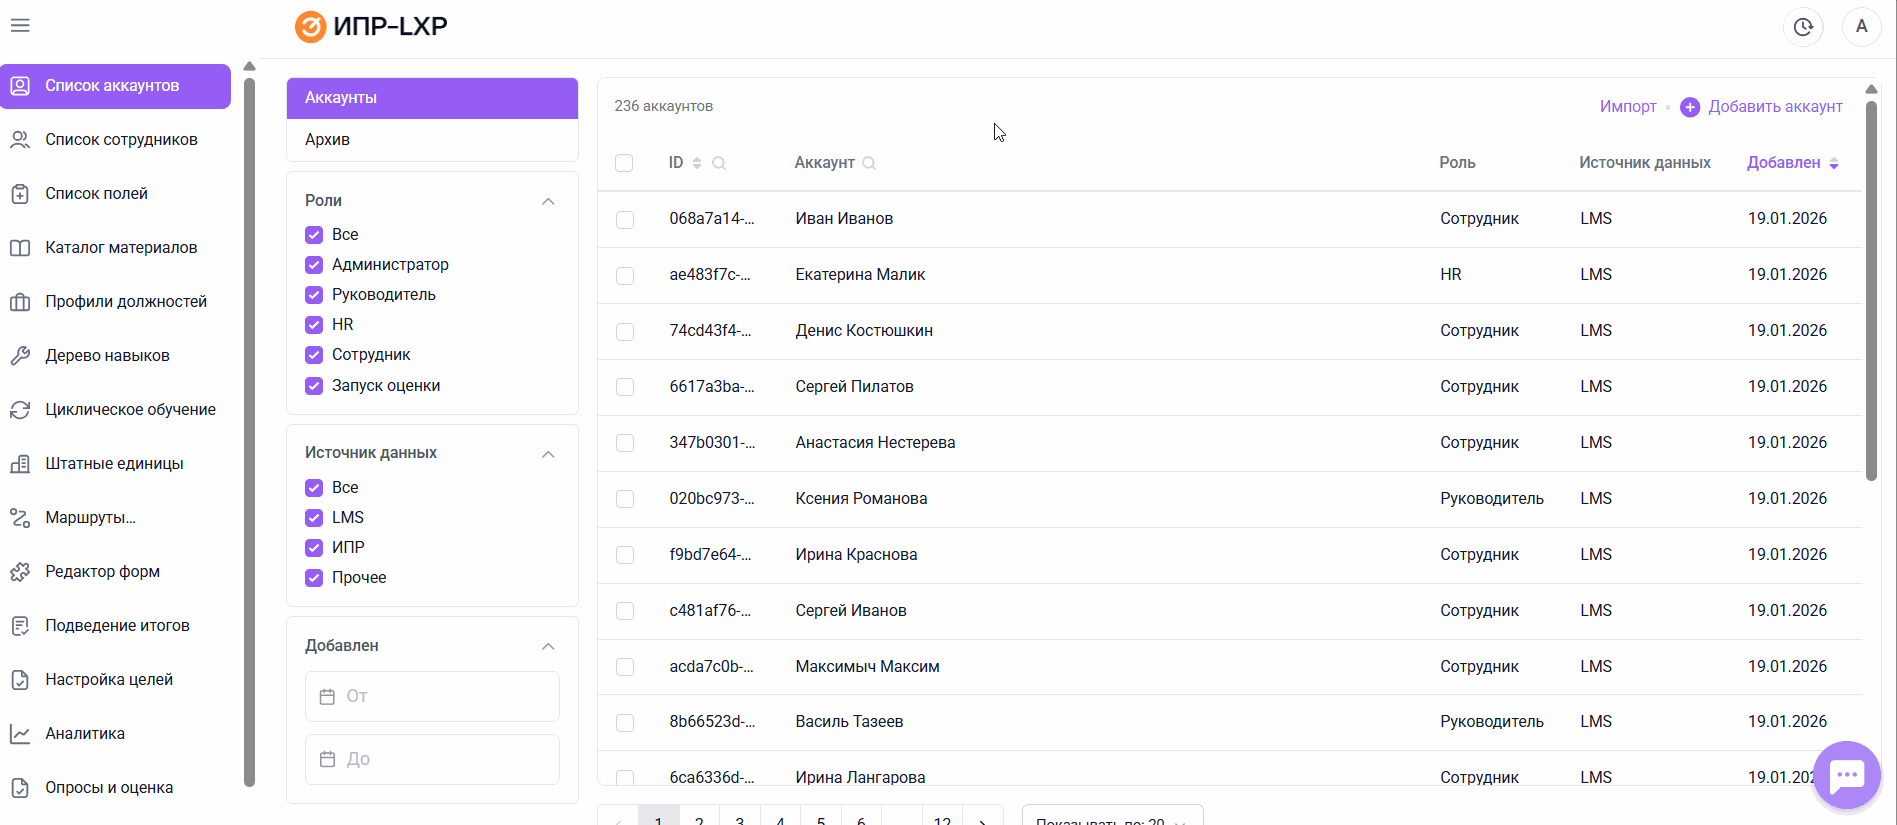Select the checkbox for Иван Иванов row
Image resolution: width=1897 pixels, height=825 pixels.
click(625, 219)
